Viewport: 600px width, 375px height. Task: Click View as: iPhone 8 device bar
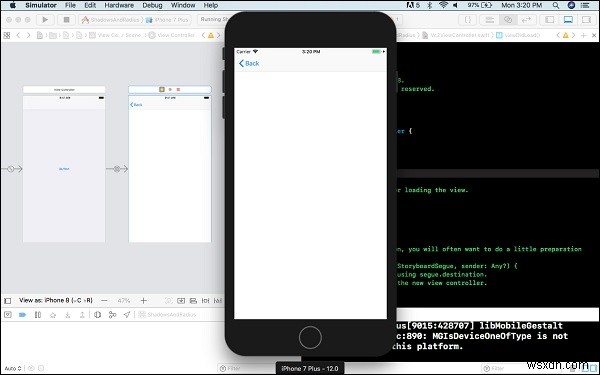tap(56, 300)
